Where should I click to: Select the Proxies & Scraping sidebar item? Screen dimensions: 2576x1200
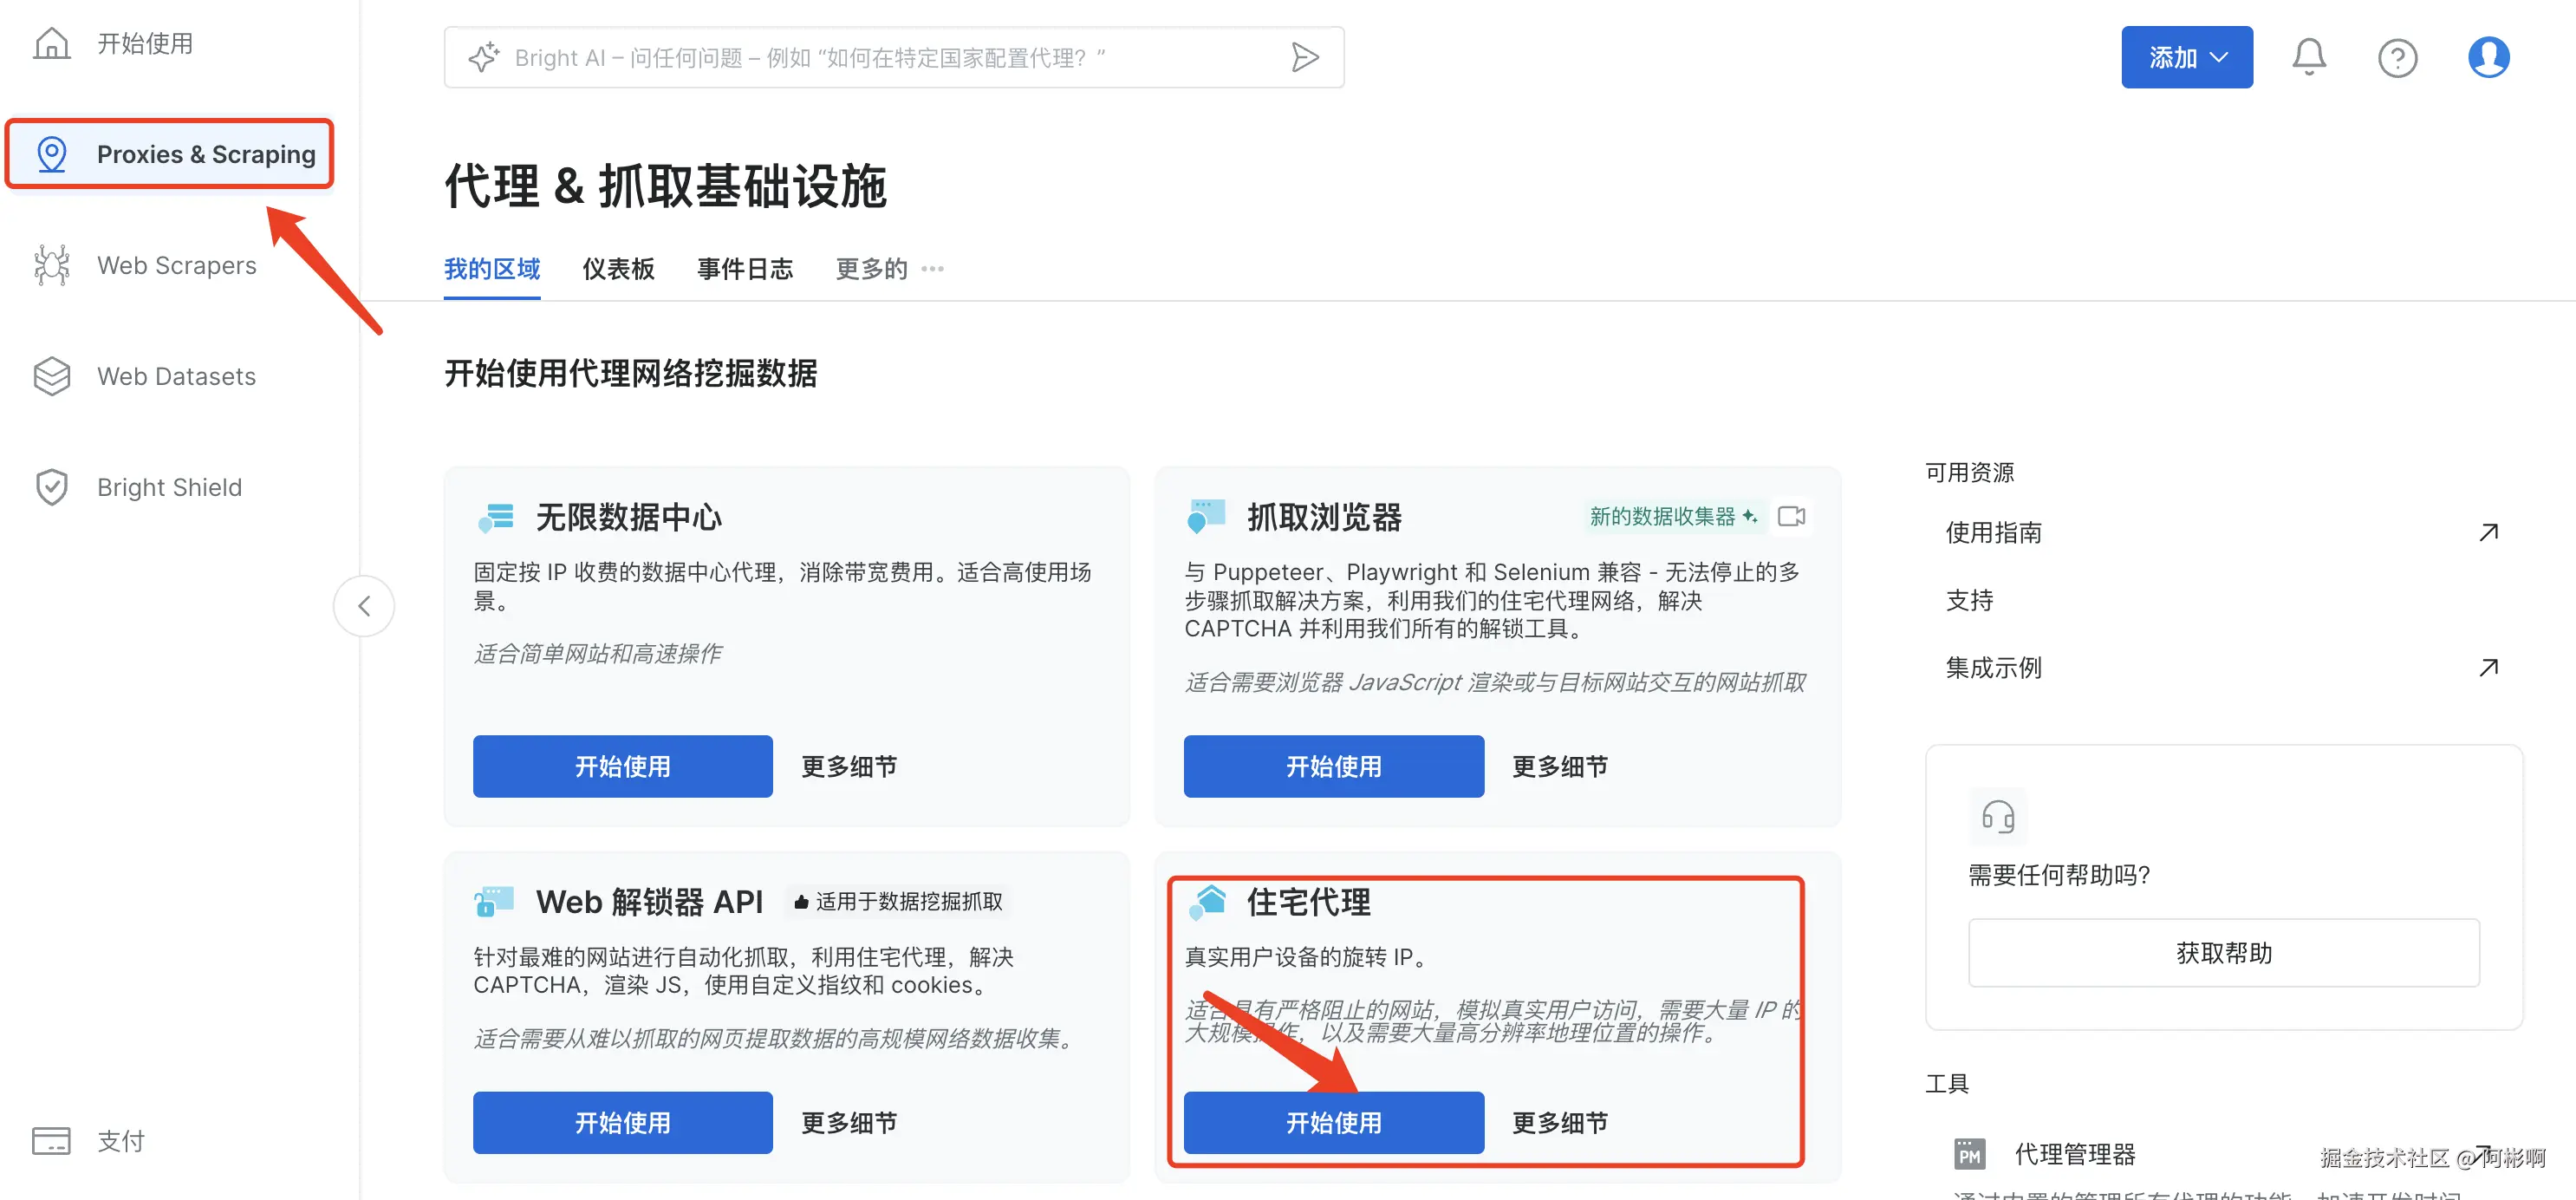tap(205, 154)
